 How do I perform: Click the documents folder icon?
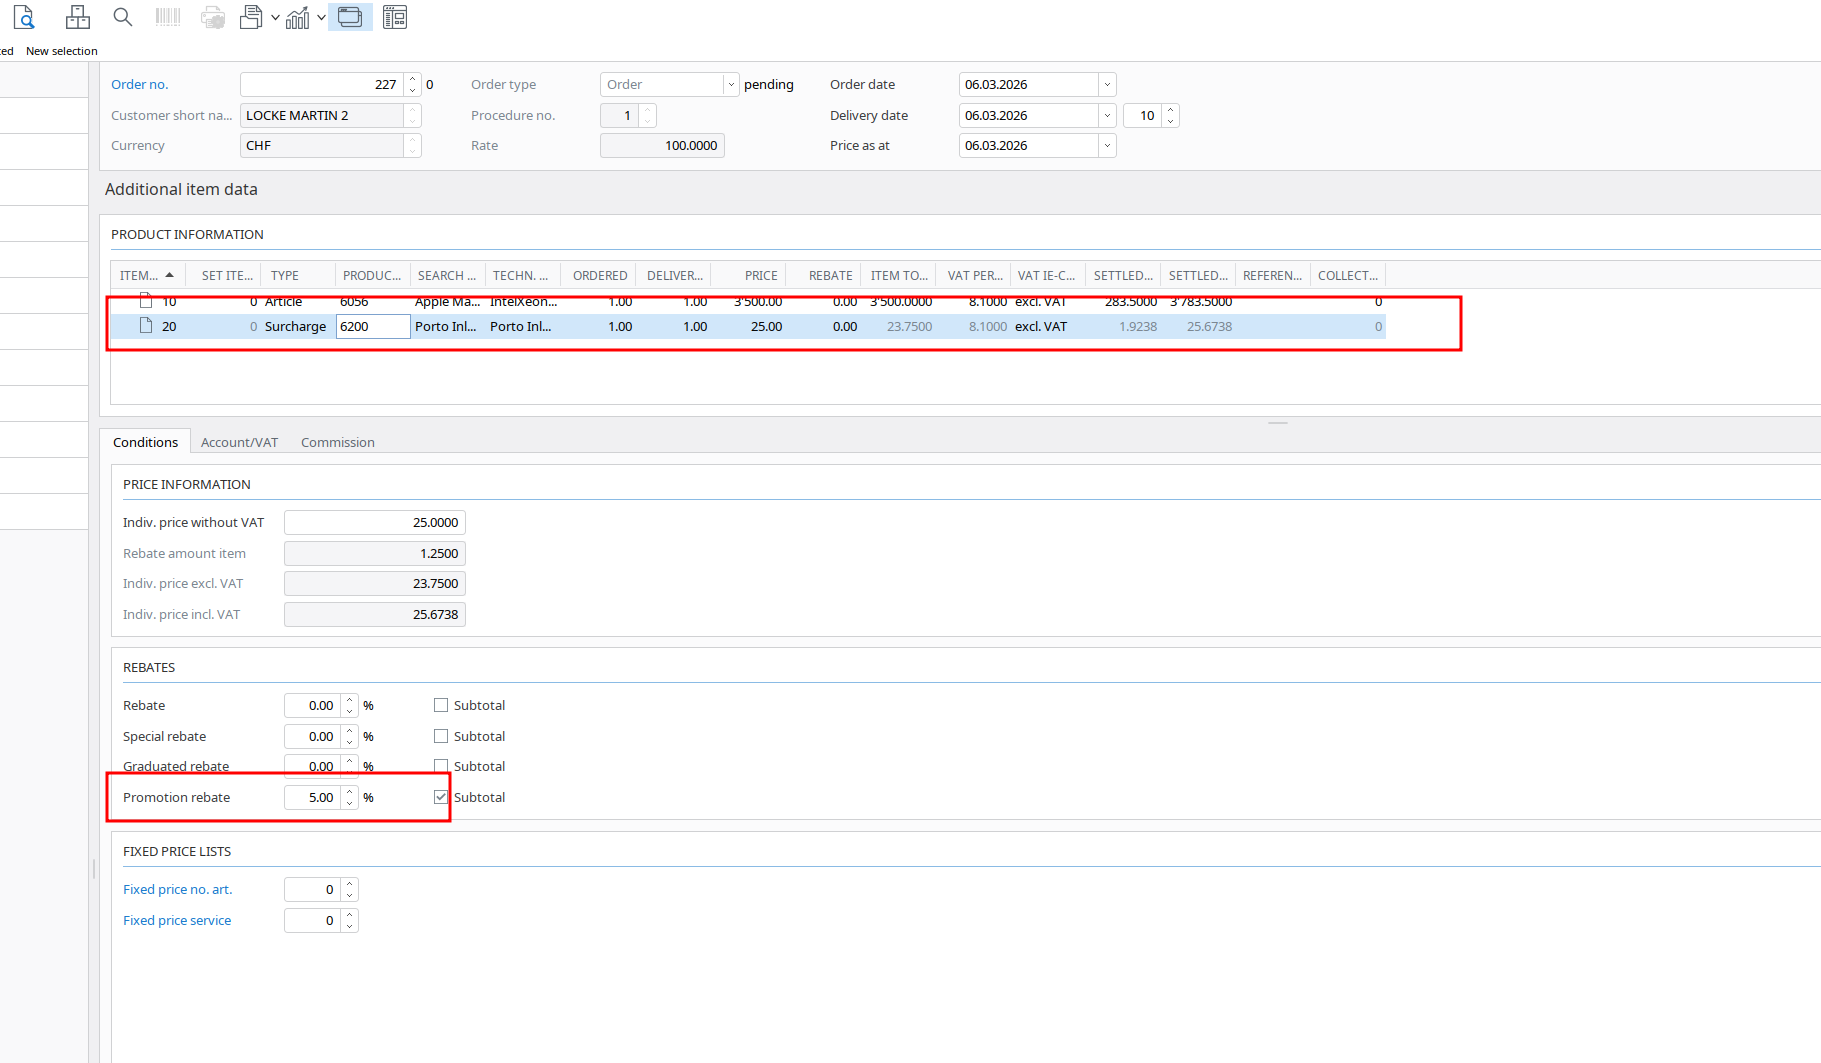[252, 17]
